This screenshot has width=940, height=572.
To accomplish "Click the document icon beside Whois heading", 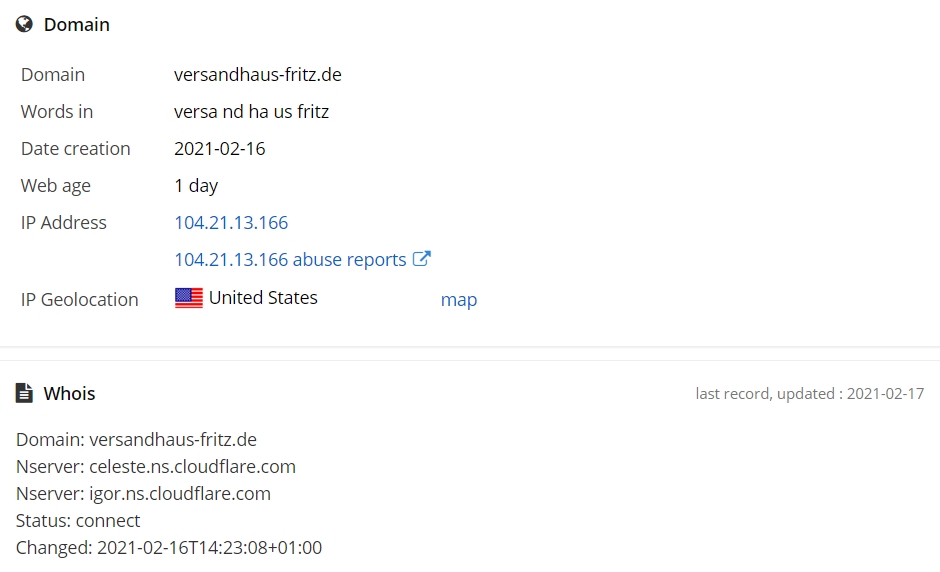I will 24,393.
